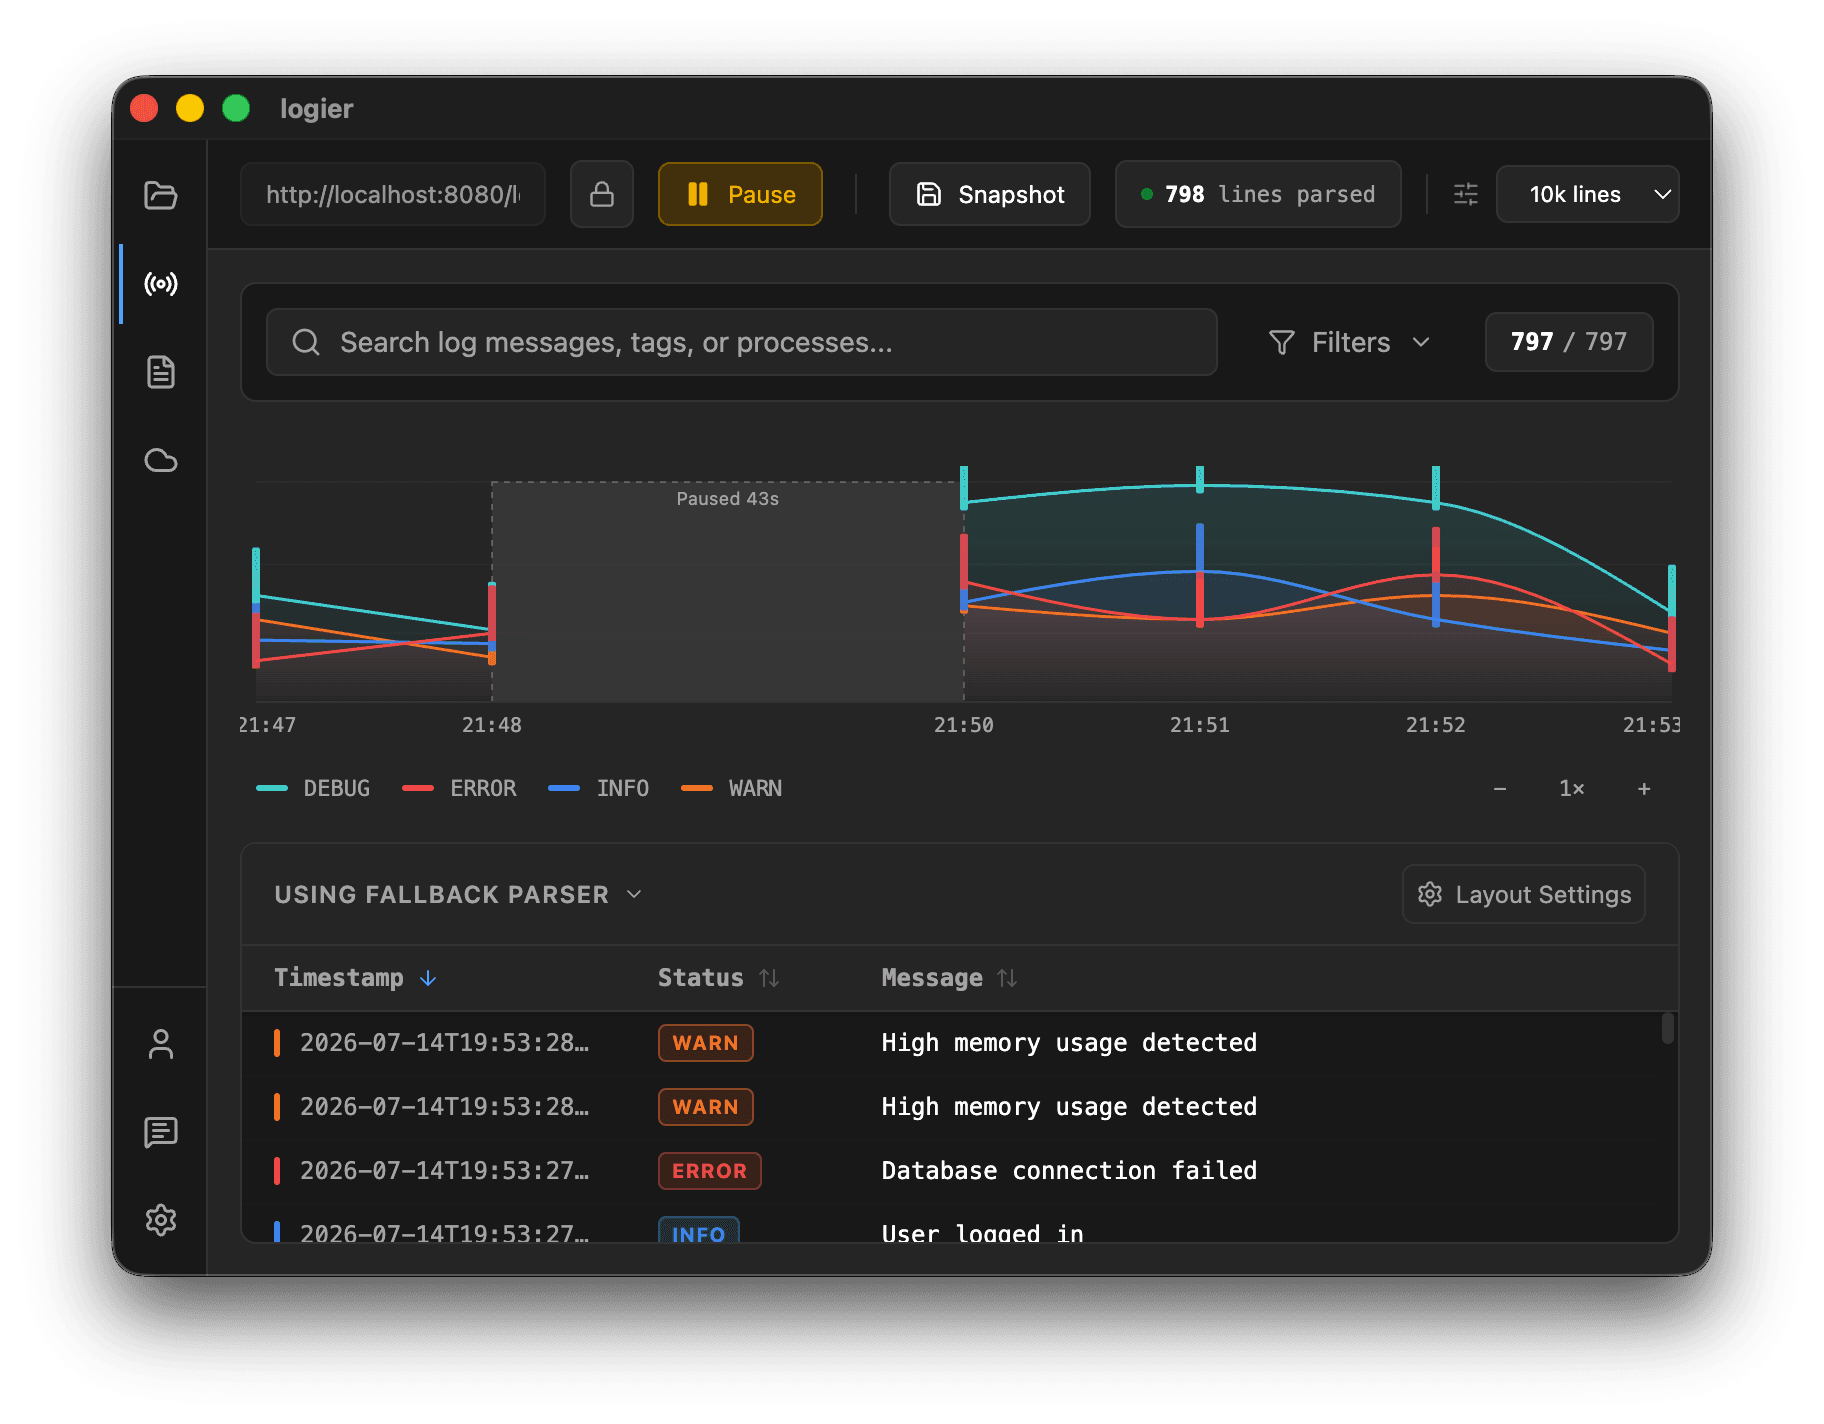The image size is (1824, 1424).
Task: Toggle the DEBUG series in chart legend
Action: click(x=313, y=788)
